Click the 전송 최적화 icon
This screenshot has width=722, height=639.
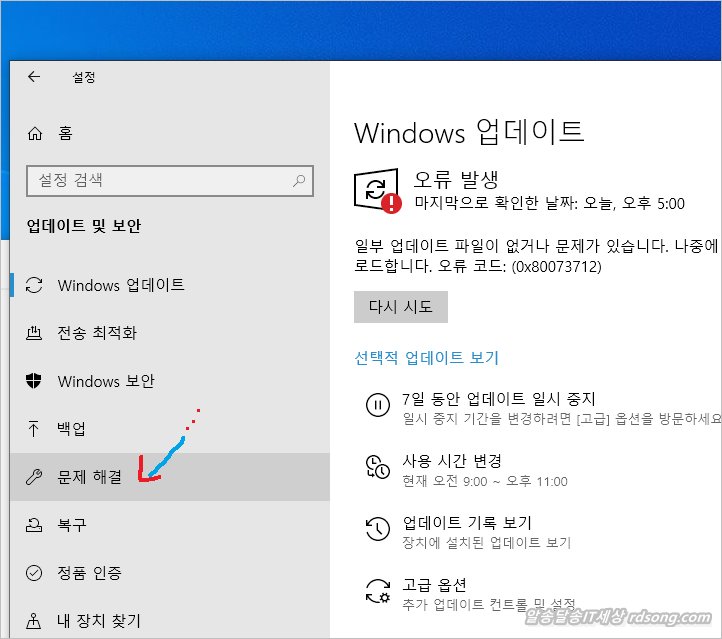pyautogui.click(x=34, y=333)
